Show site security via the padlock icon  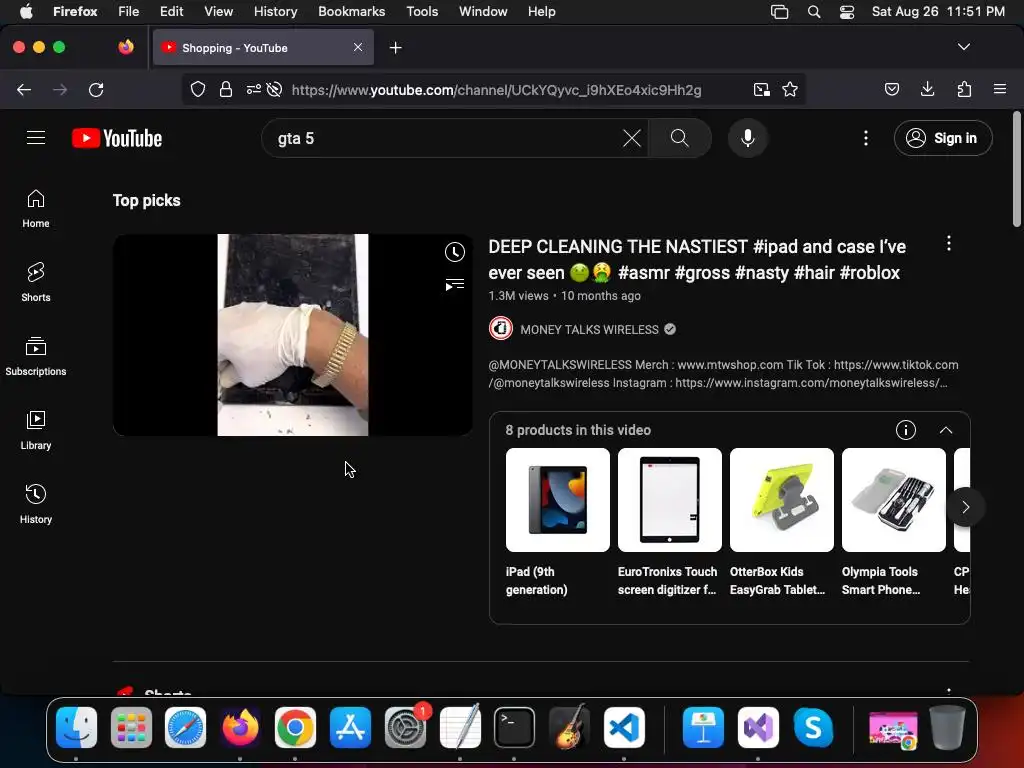click(x=226, y=89)
